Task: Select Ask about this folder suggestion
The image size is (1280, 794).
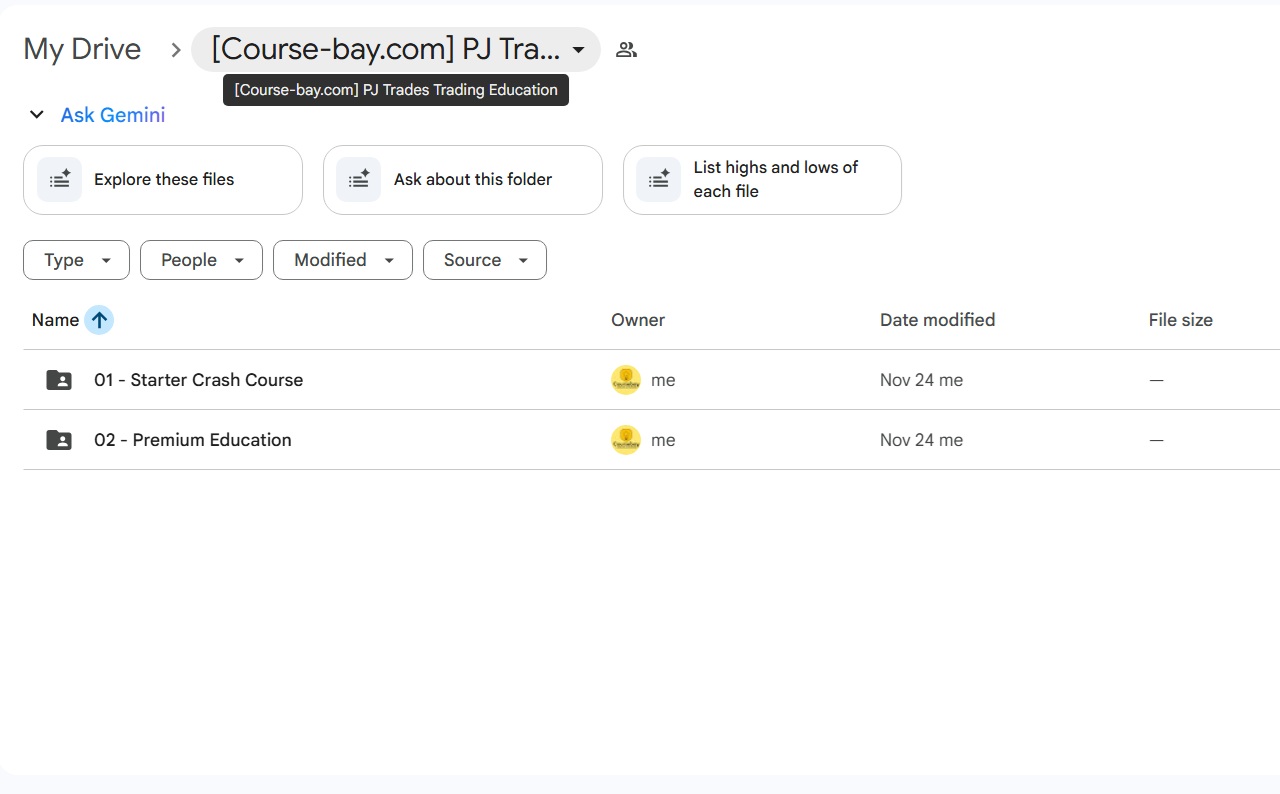Action: click(463, 180)
